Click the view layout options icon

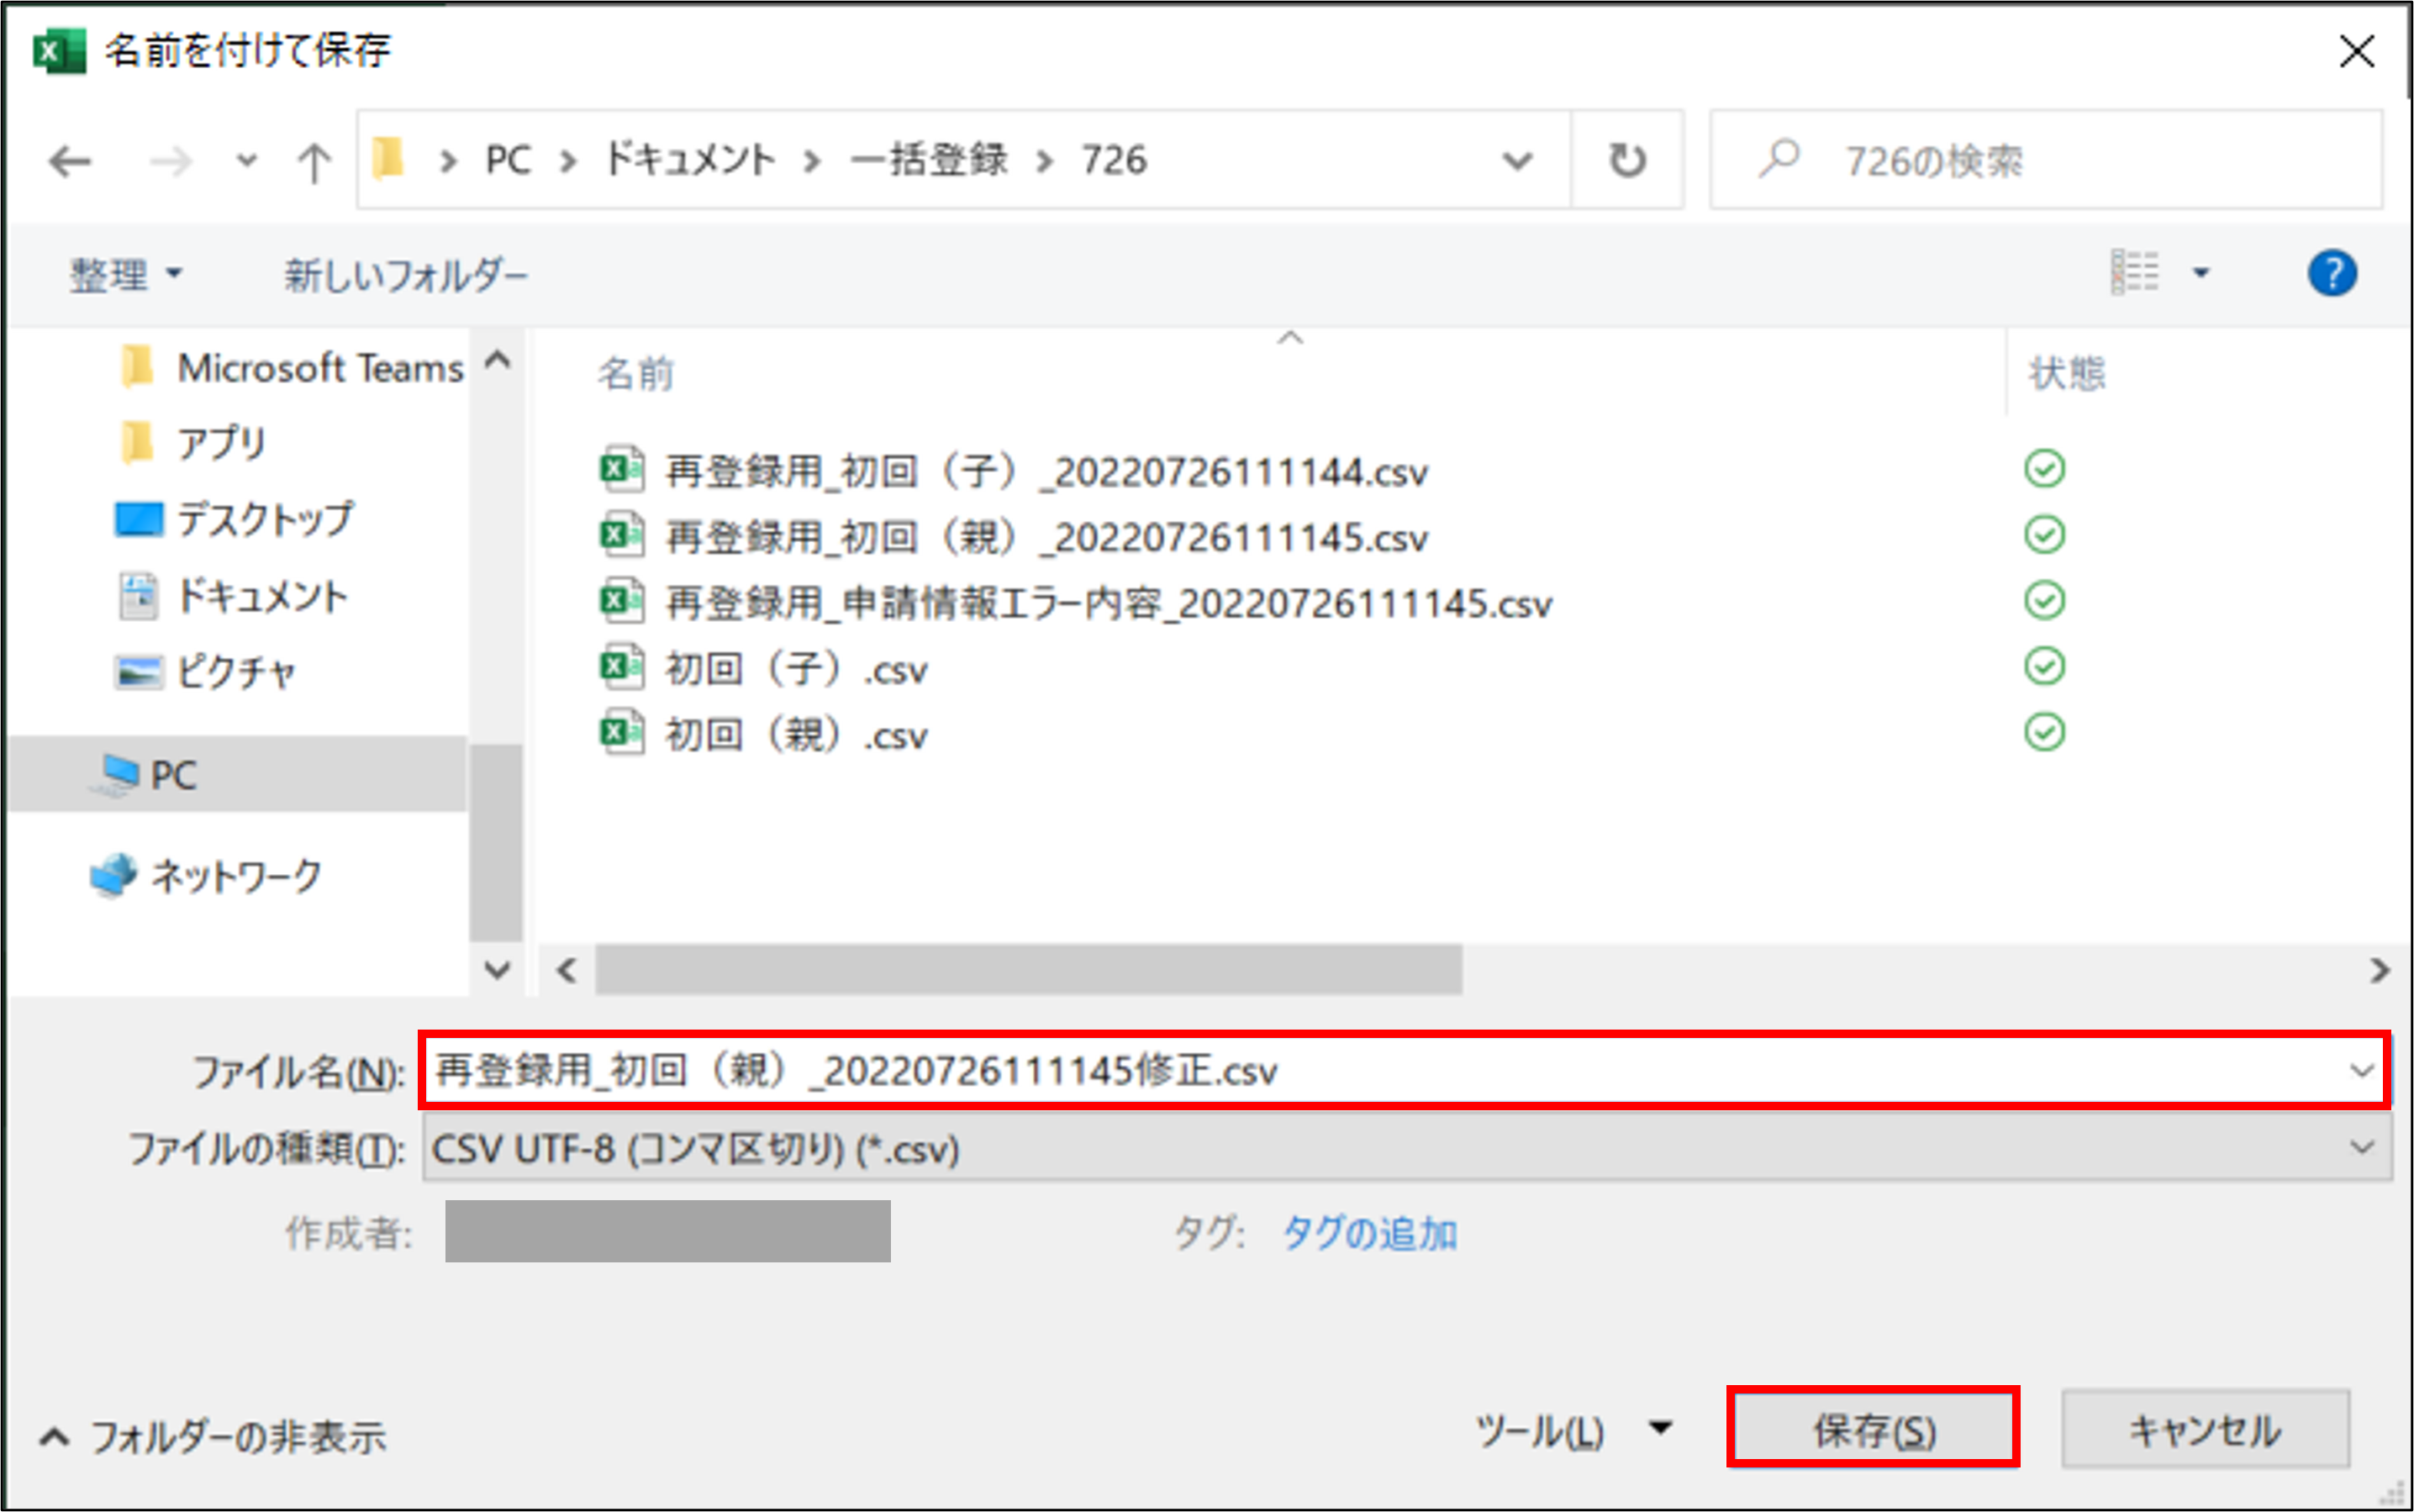coord(2135,273)
